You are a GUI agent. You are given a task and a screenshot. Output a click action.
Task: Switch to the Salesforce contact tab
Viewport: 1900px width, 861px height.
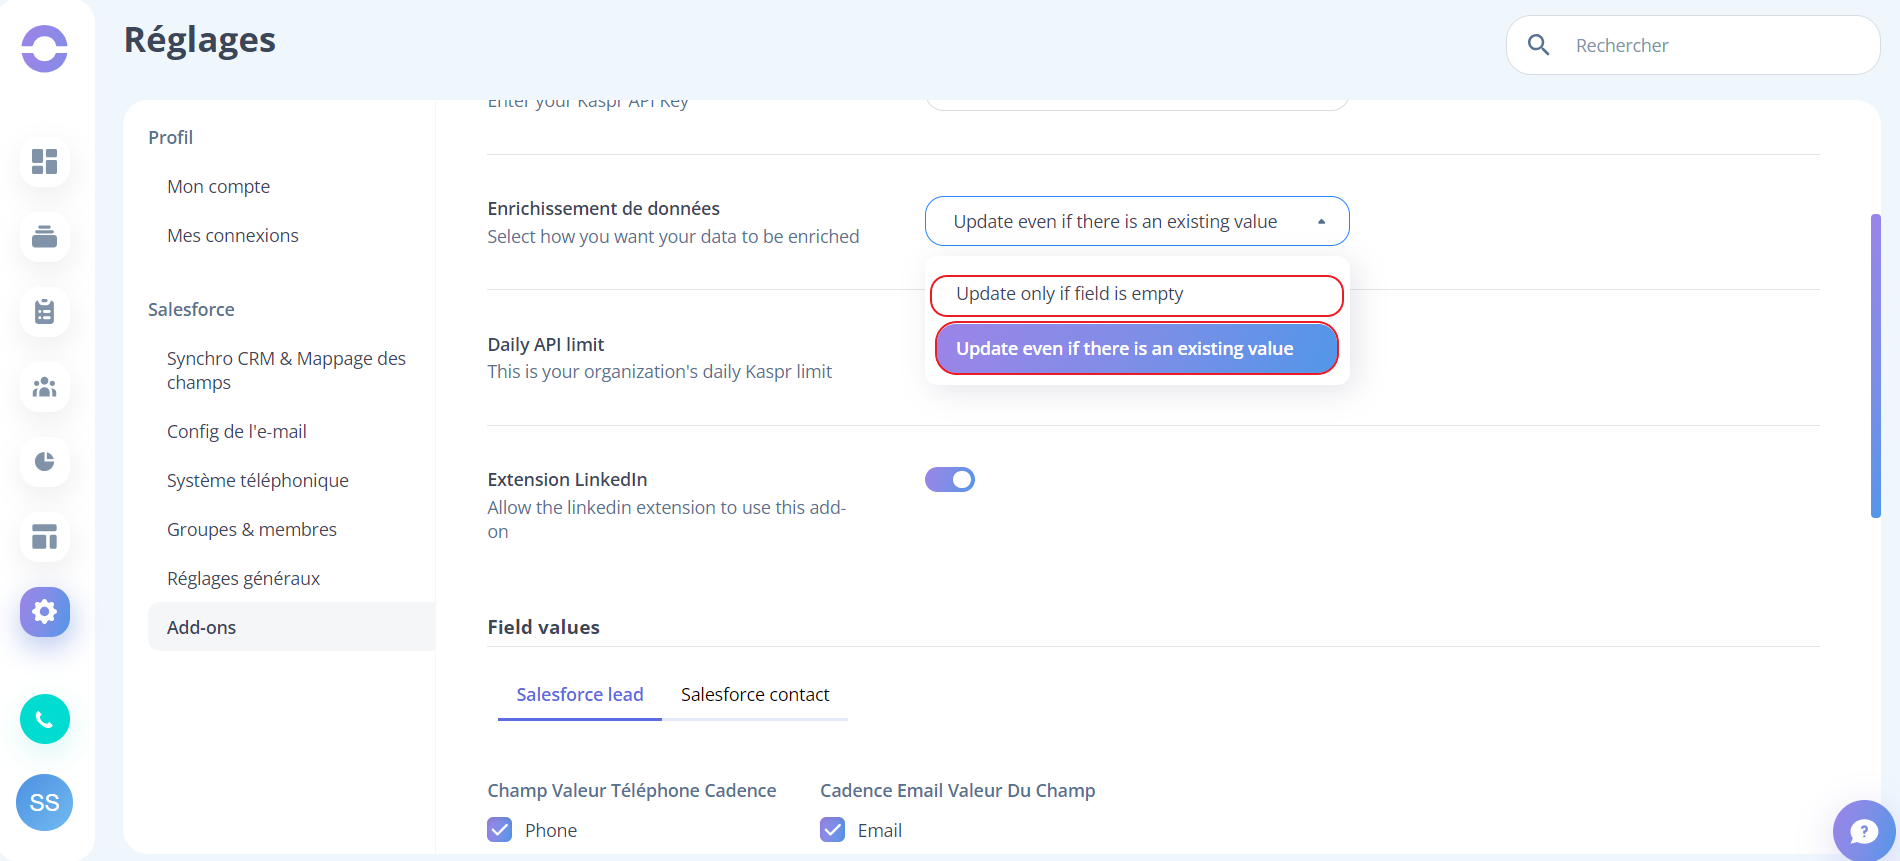(755, 694)
